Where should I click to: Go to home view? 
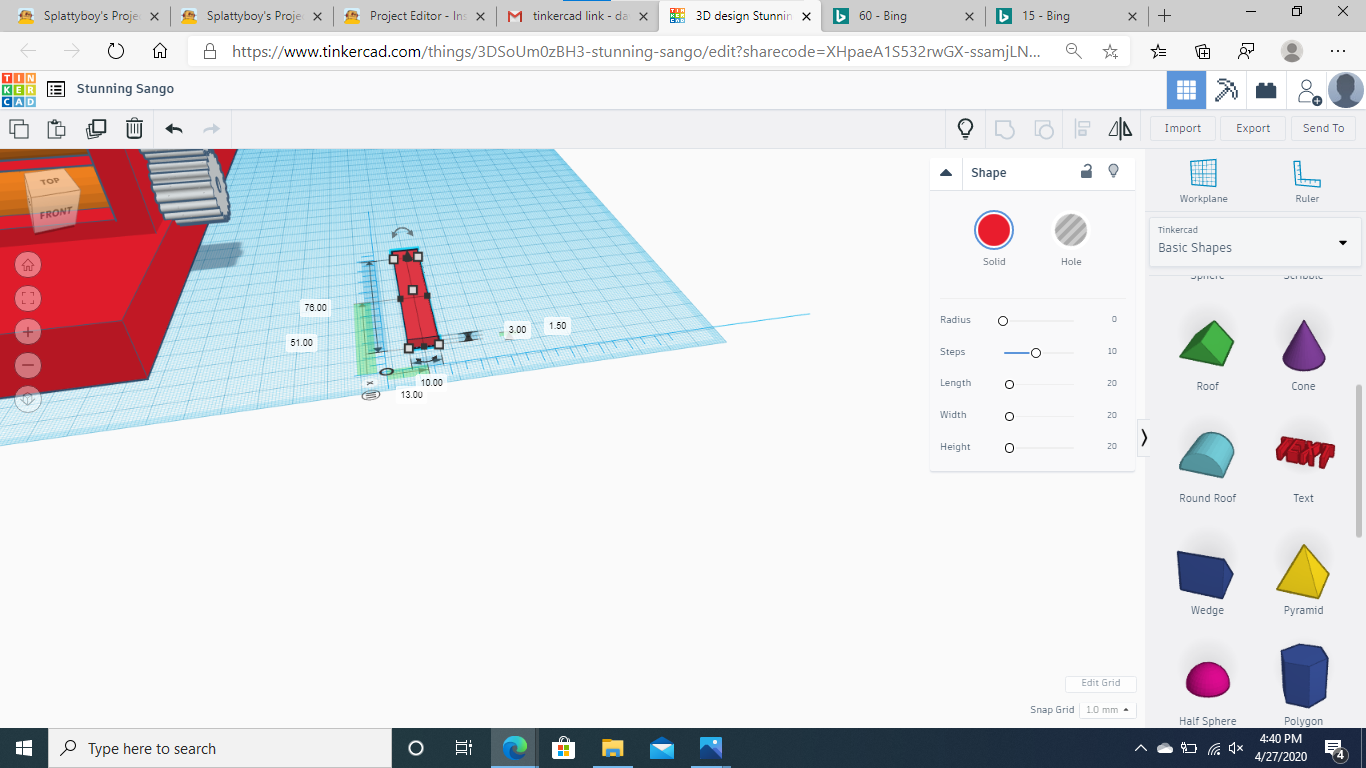pos(28,265)
